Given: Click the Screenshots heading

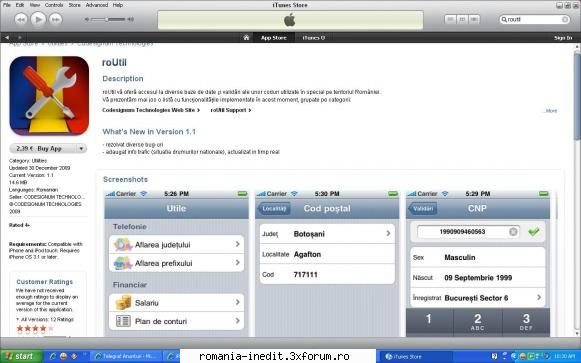Looking at the screenshot, I should coord(125,179).
